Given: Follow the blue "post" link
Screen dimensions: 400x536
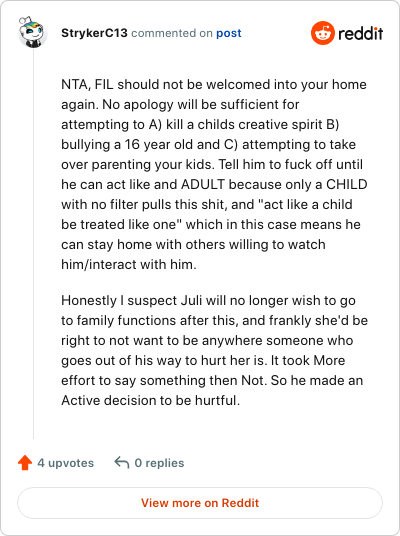Looking at the screenshot, I should pyautogui.click(x=229, y=33).
